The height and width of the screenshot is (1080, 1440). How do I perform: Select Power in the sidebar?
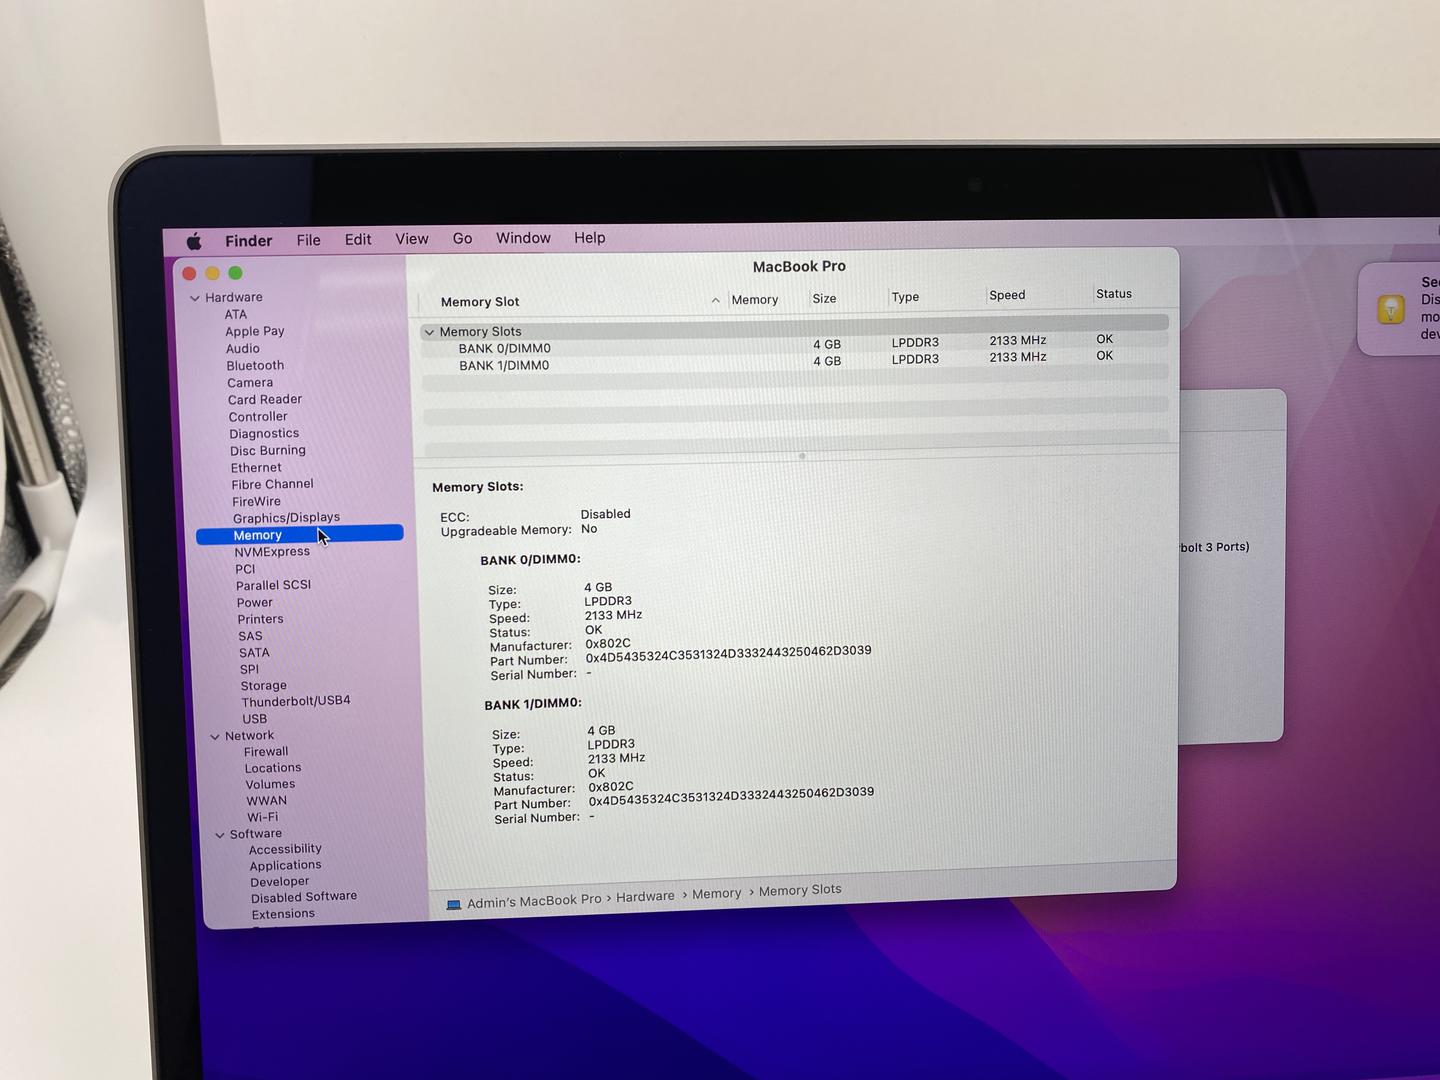[x=255, y=602]
